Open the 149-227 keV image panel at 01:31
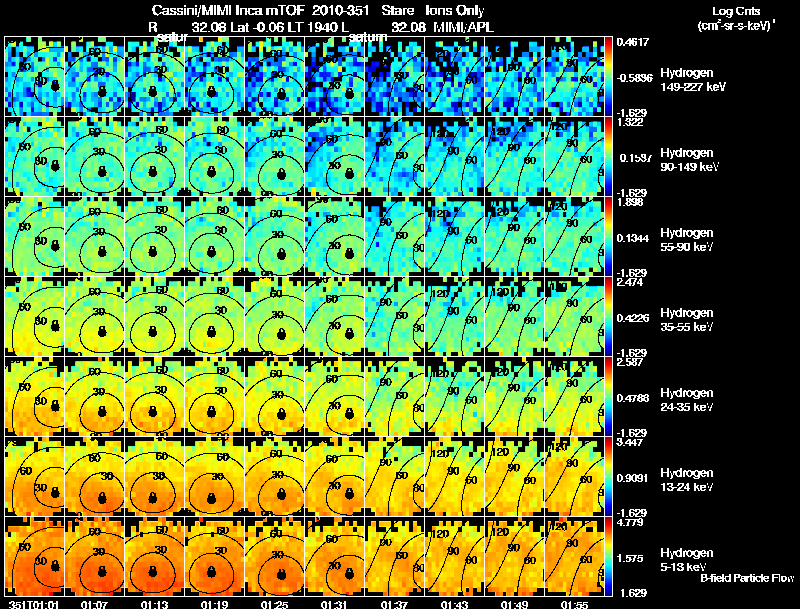Image resolution: width=800 pixels, height=609 pixels. (335, 76)
